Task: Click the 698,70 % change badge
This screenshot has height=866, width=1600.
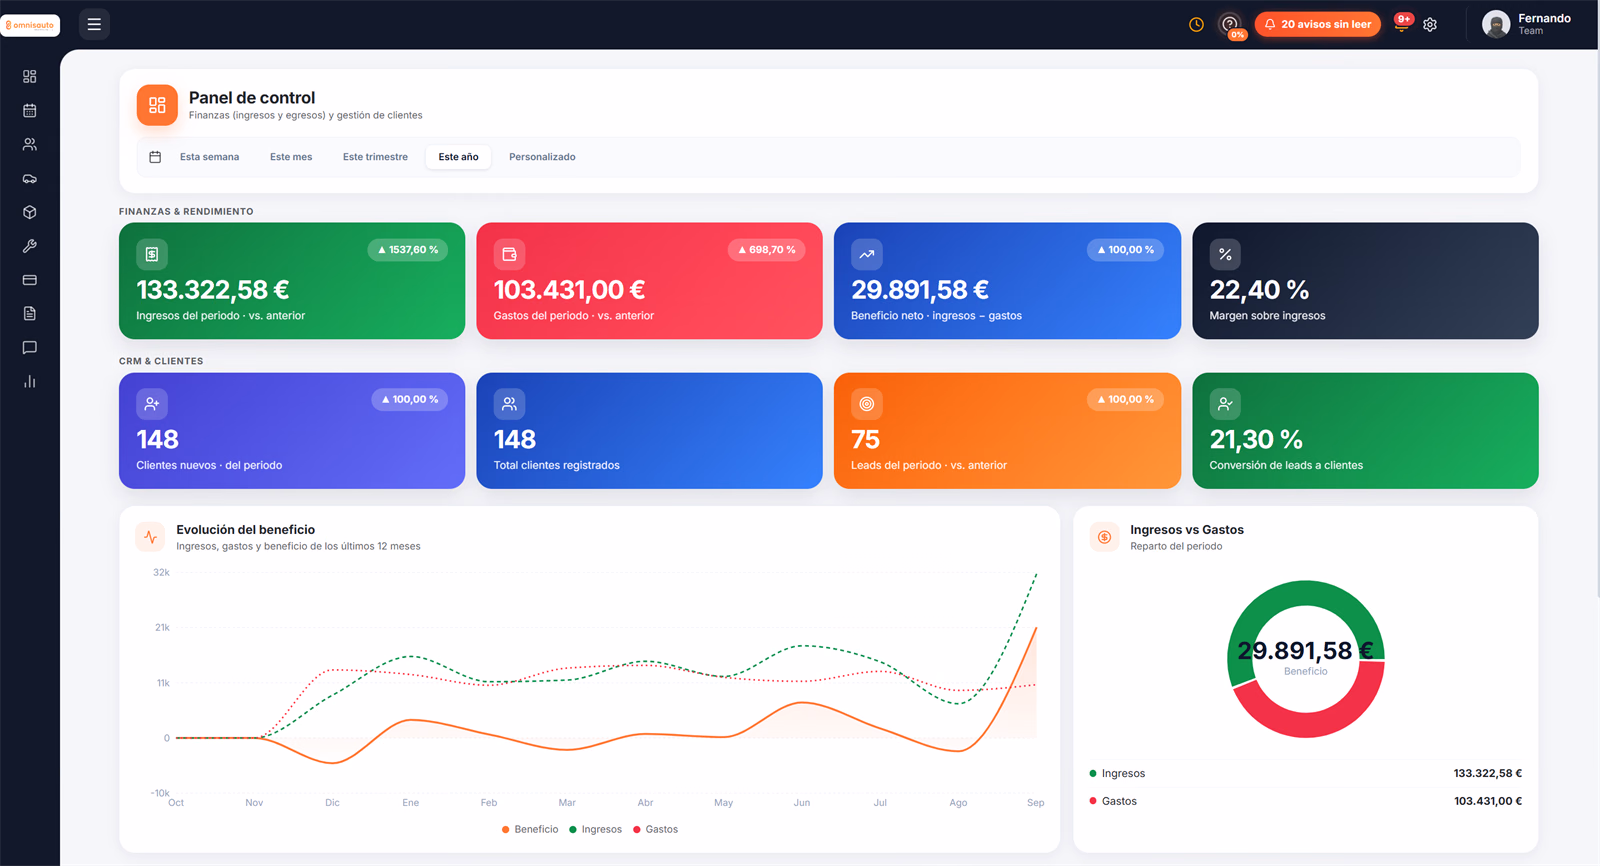Action: [x=767, y=250]
